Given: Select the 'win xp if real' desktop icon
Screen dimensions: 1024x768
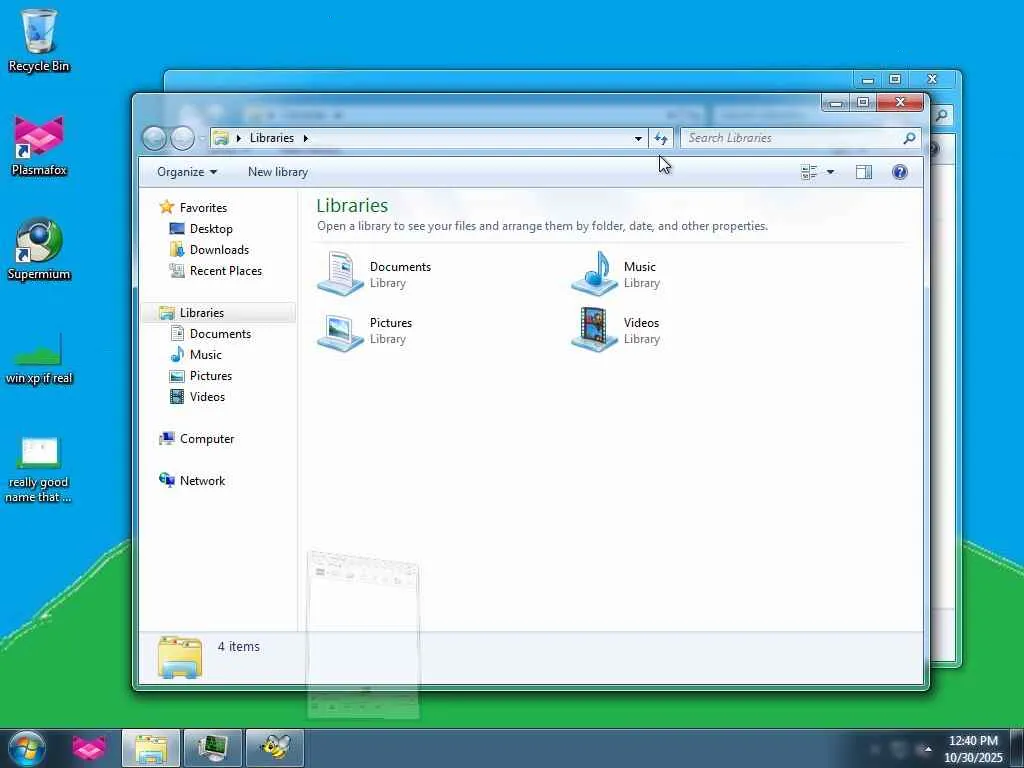Looking at the screenshot, I should (39, 358).
